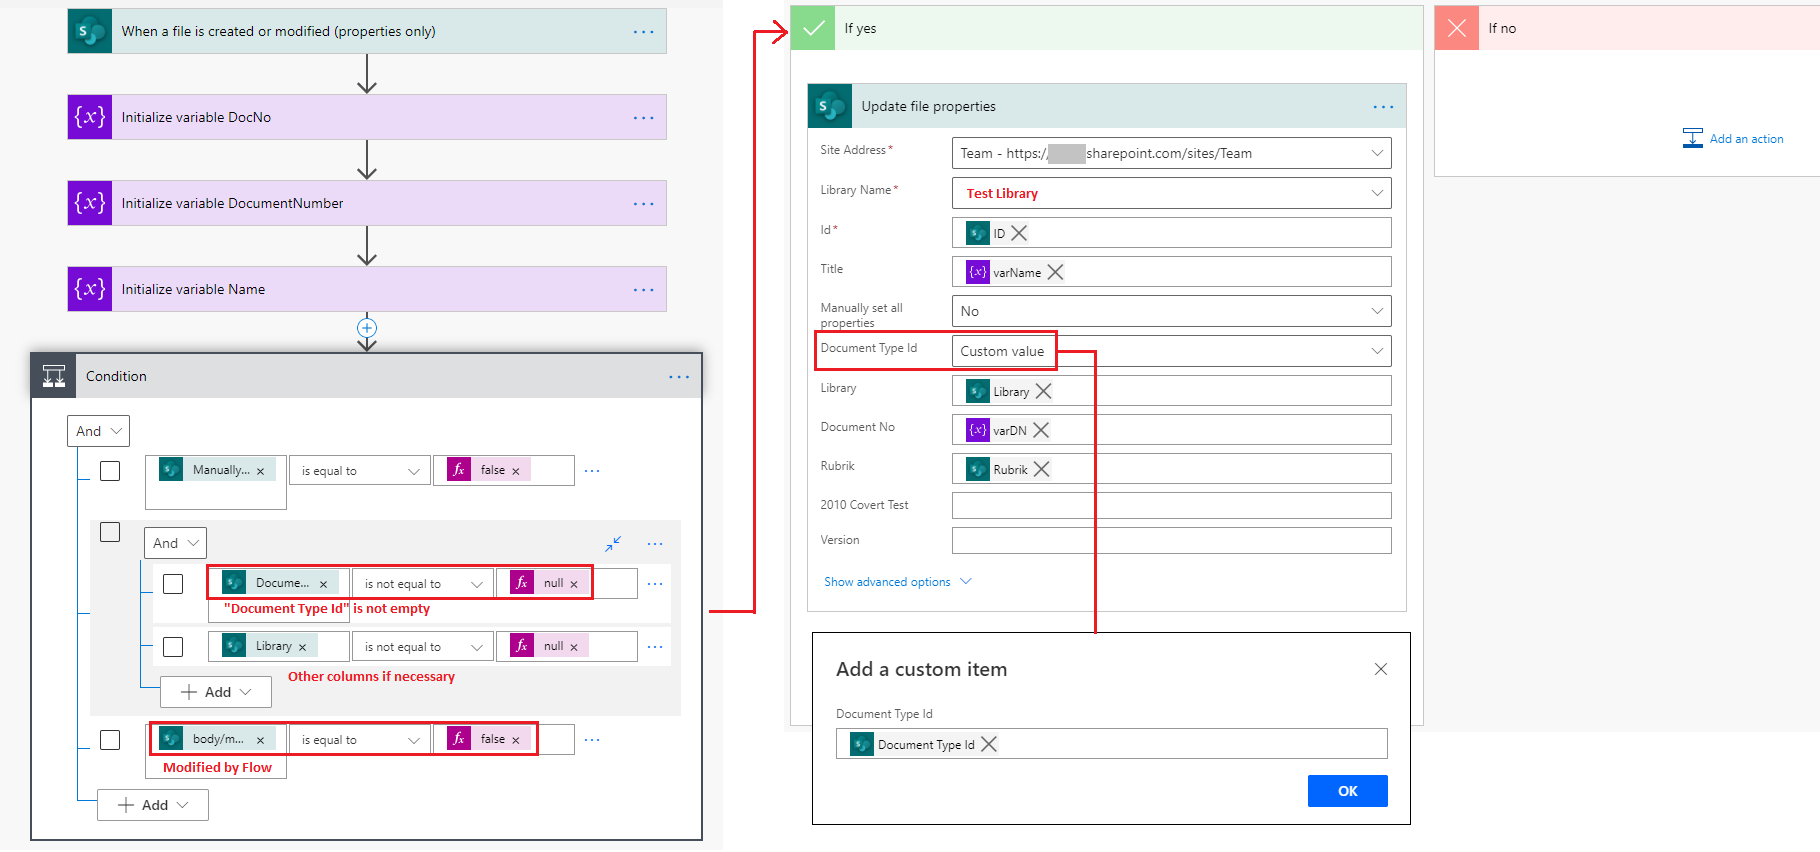
Task: Open the Condition card options menu
Action: pyautogui.click(x=679, y=377)
